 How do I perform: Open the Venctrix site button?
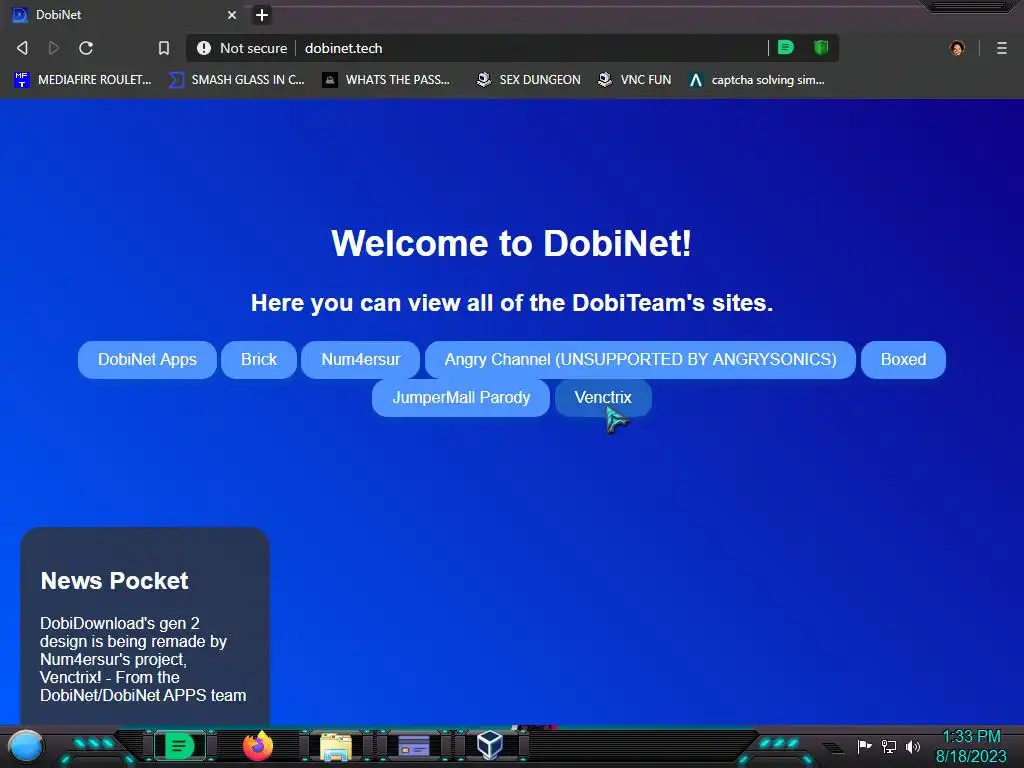pyautogui.click(x=603, y=398)
